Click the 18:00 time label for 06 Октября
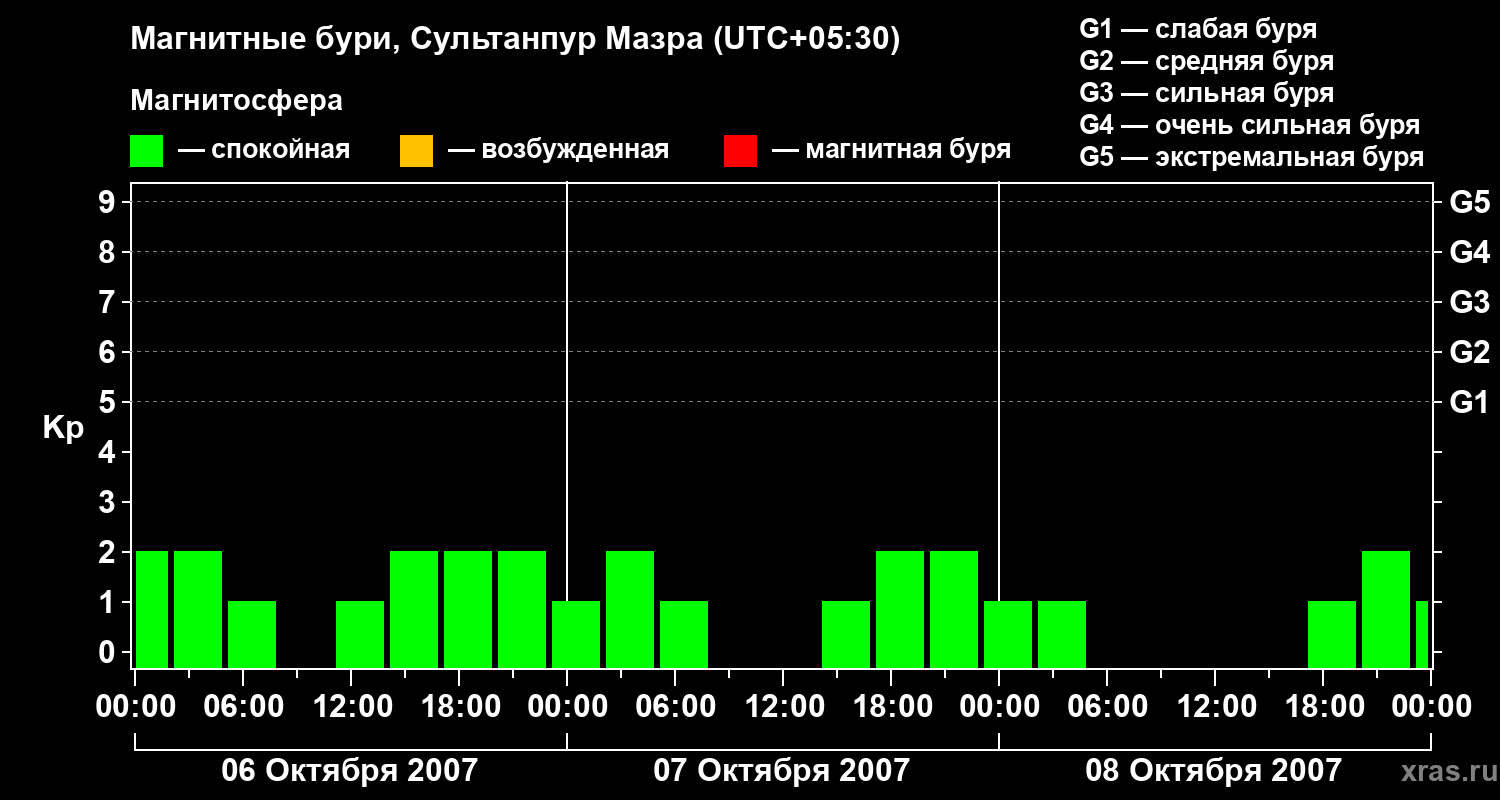The height and width of the screenshot is (800, 1500). point(459,707)
